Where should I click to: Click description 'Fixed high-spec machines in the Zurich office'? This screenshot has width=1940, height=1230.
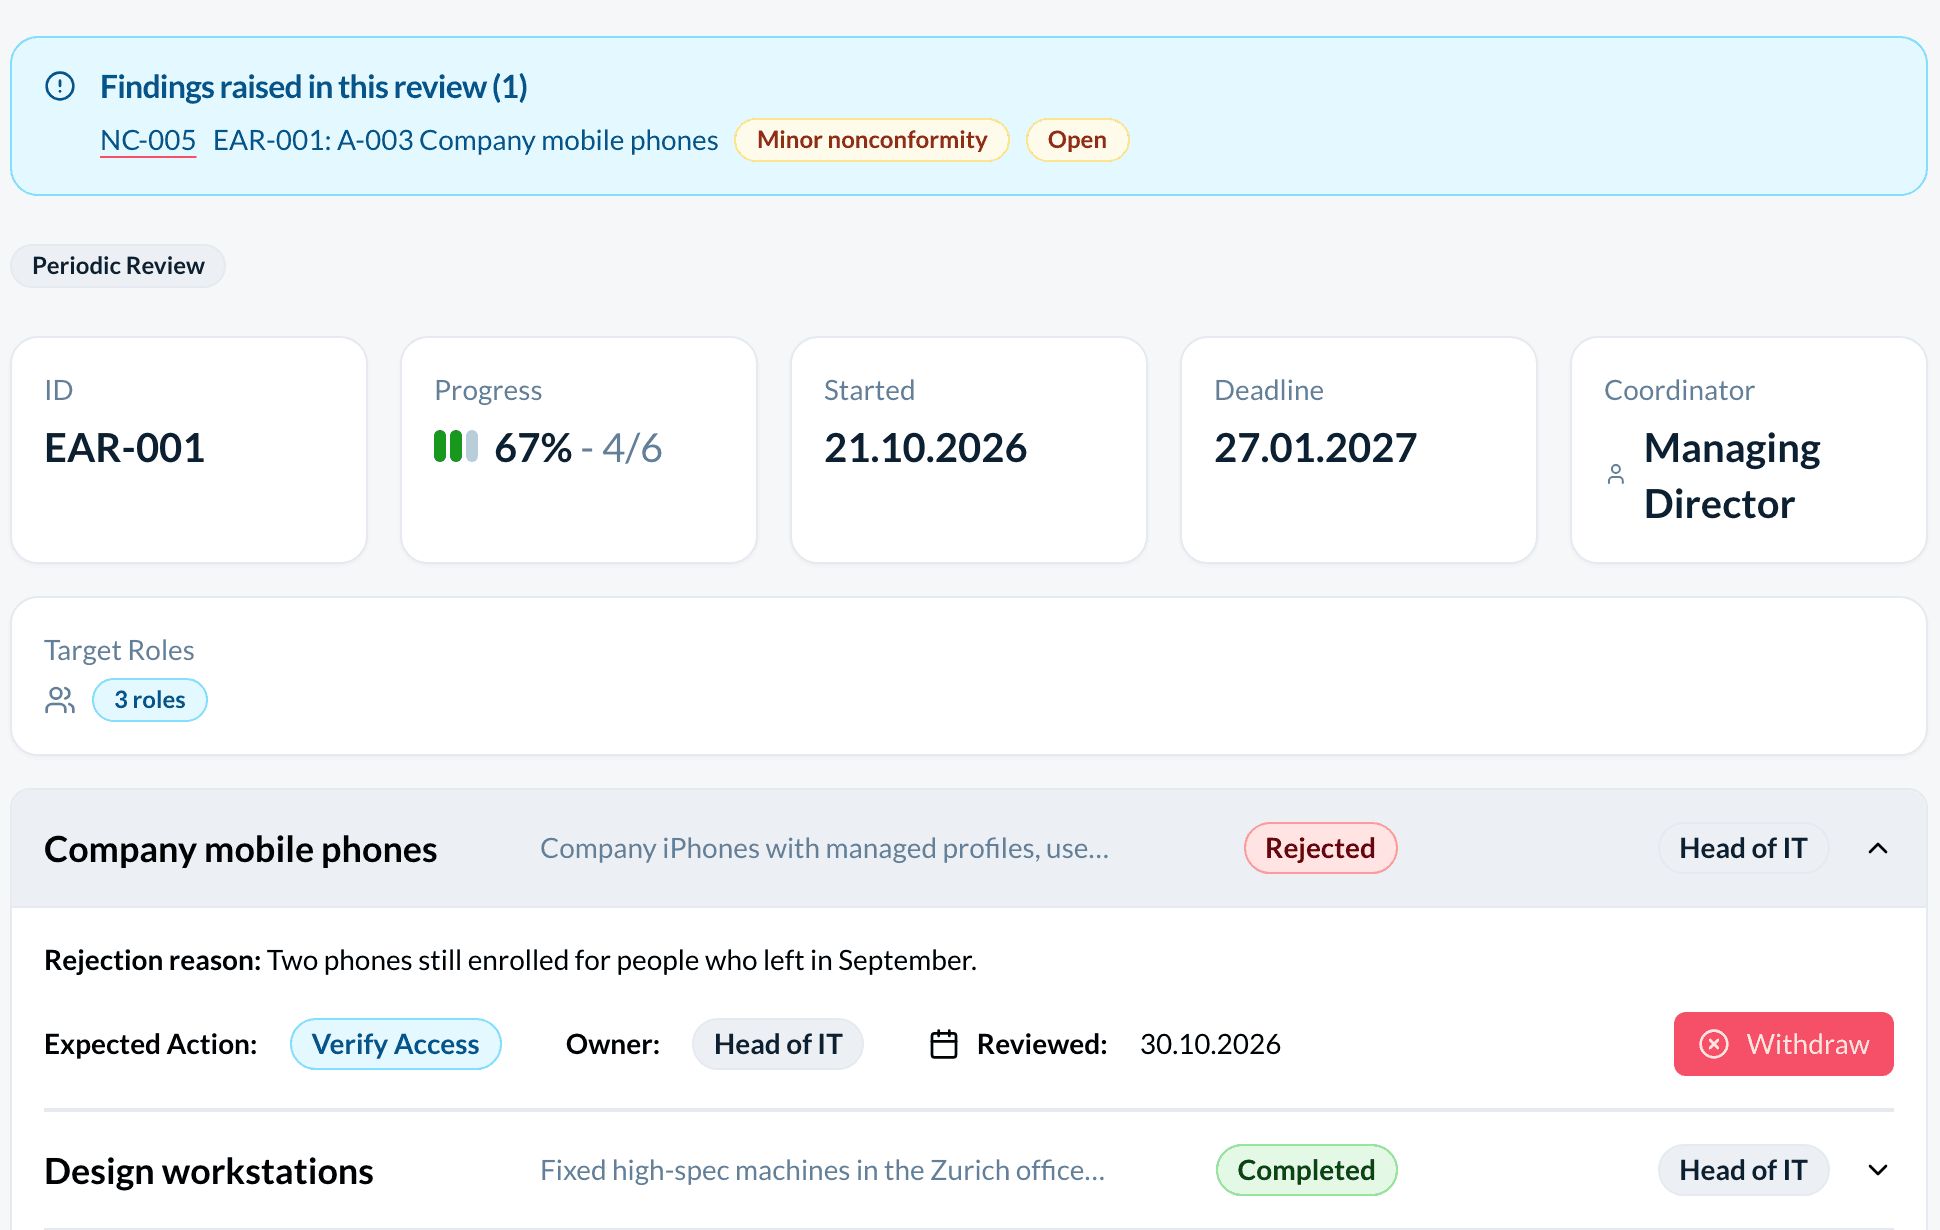click(822, 1170)
